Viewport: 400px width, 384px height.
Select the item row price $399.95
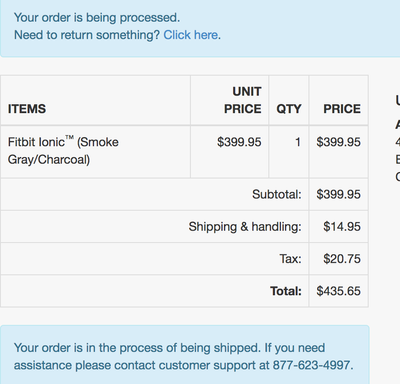pyautogui.click(x=338, y=142)
